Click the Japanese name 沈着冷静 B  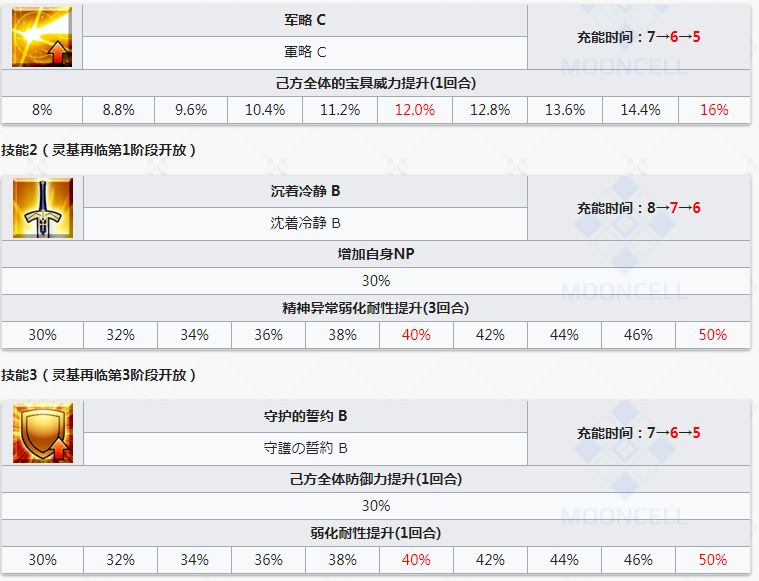(305, 223)
